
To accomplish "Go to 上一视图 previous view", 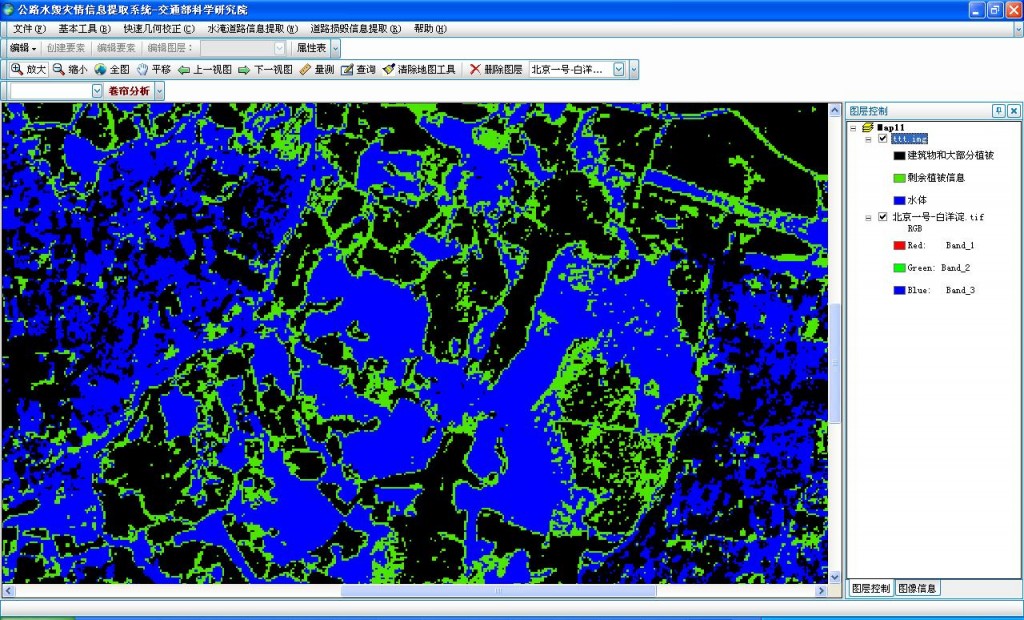I will click(205, 70).
